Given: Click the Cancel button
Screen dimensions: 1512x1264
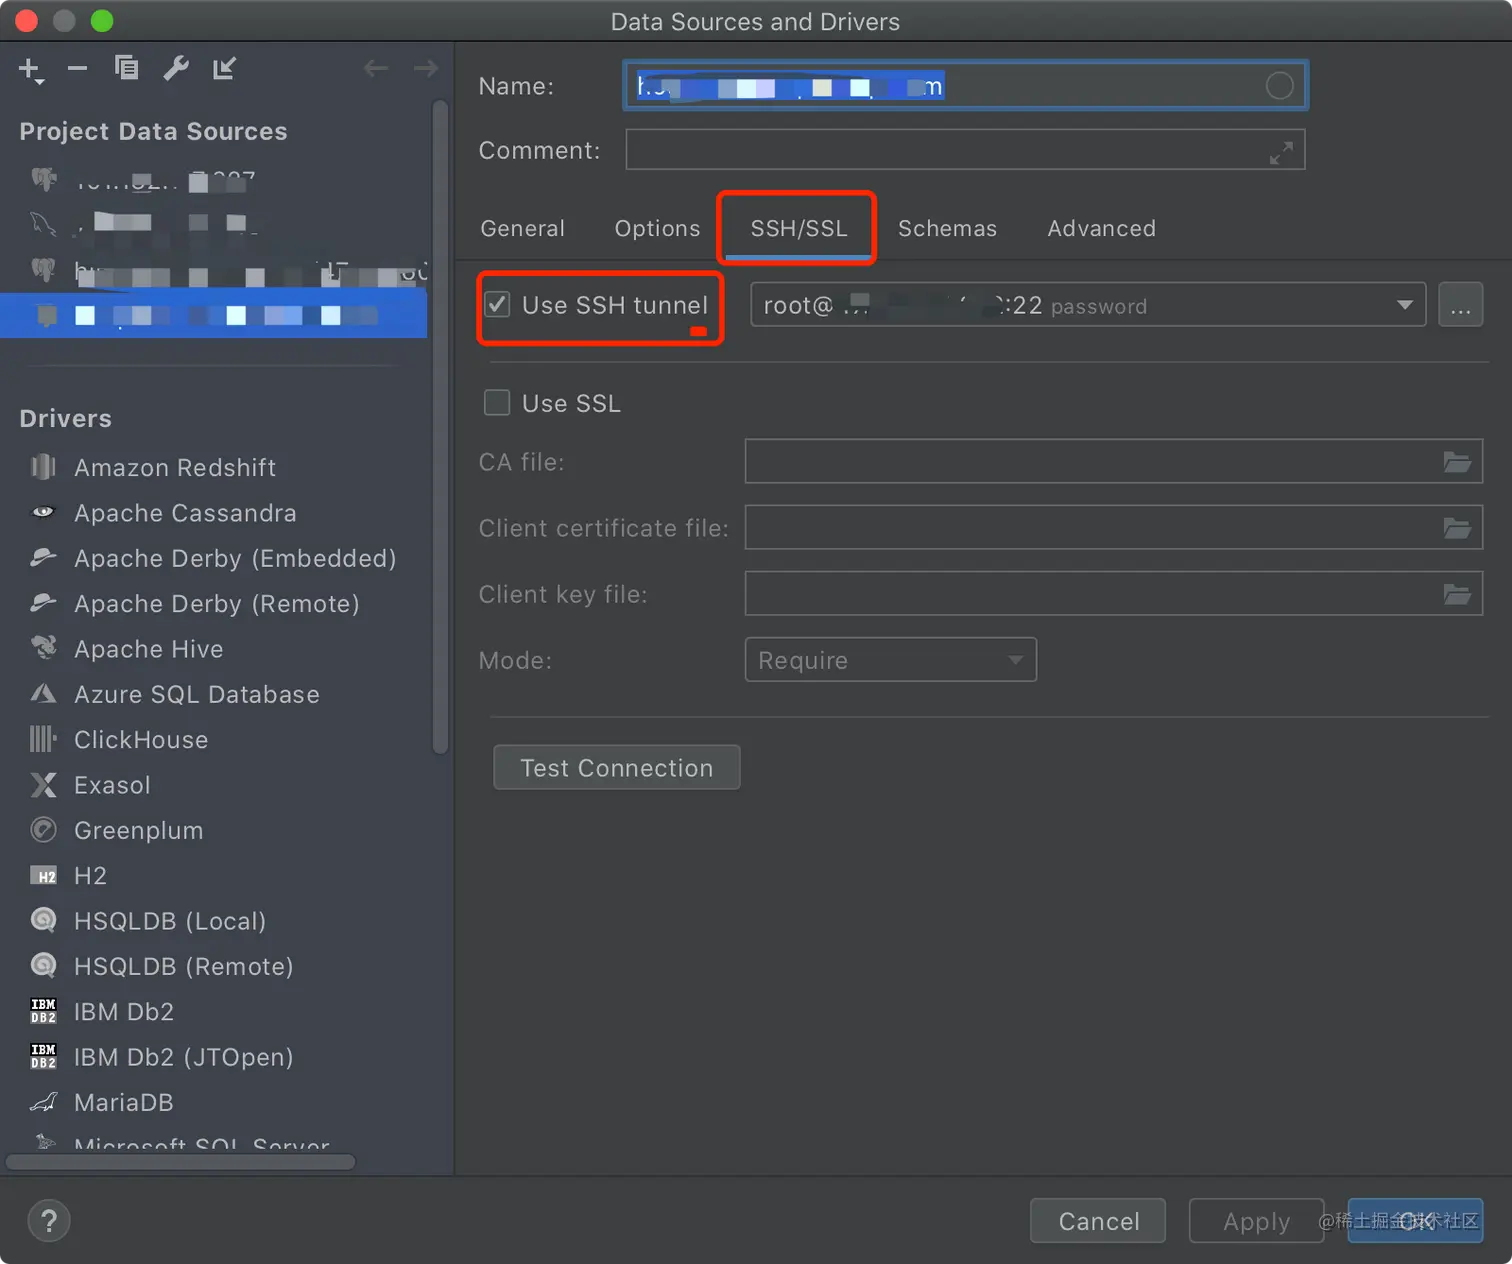Looking at the screenshot, I should (x=1098, y=1221).
